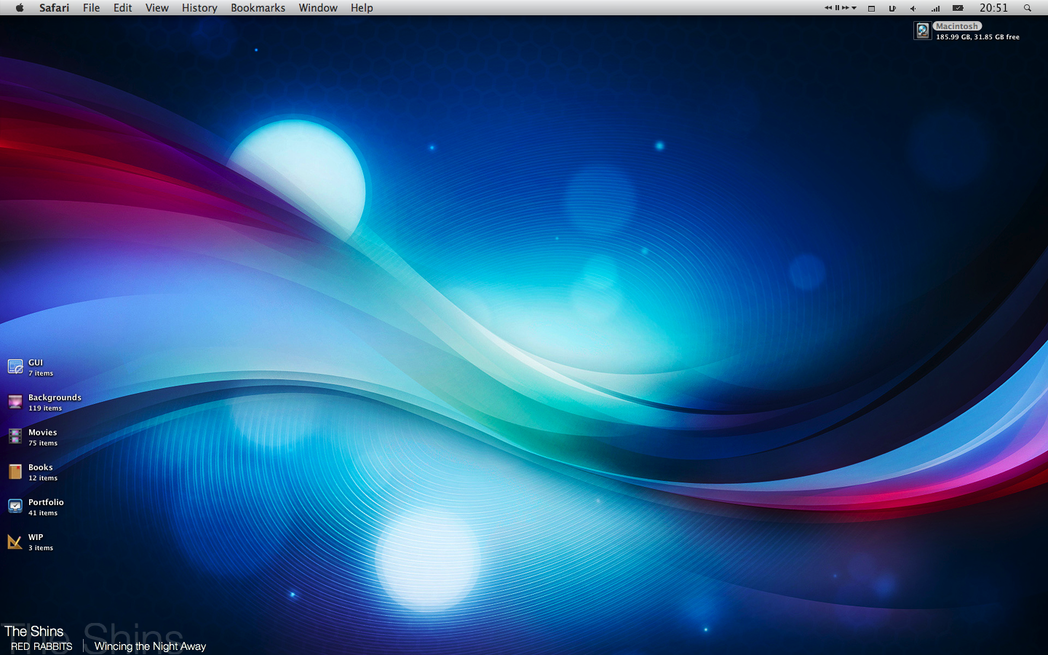Click the signal strength bars icon
This screenshot has height=655, width=1048.
tap(935, 8)
